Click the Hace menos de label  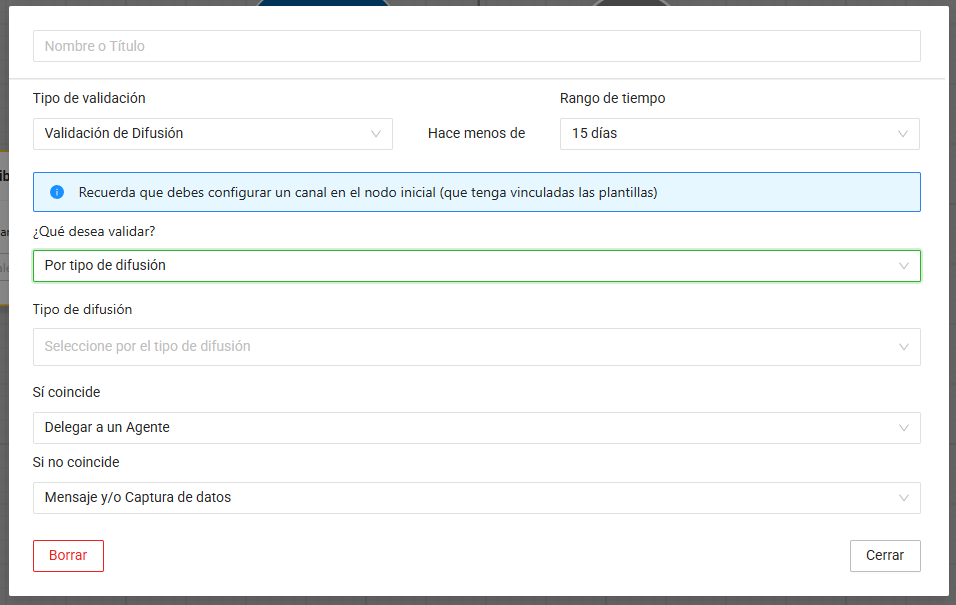pos(476,133)
